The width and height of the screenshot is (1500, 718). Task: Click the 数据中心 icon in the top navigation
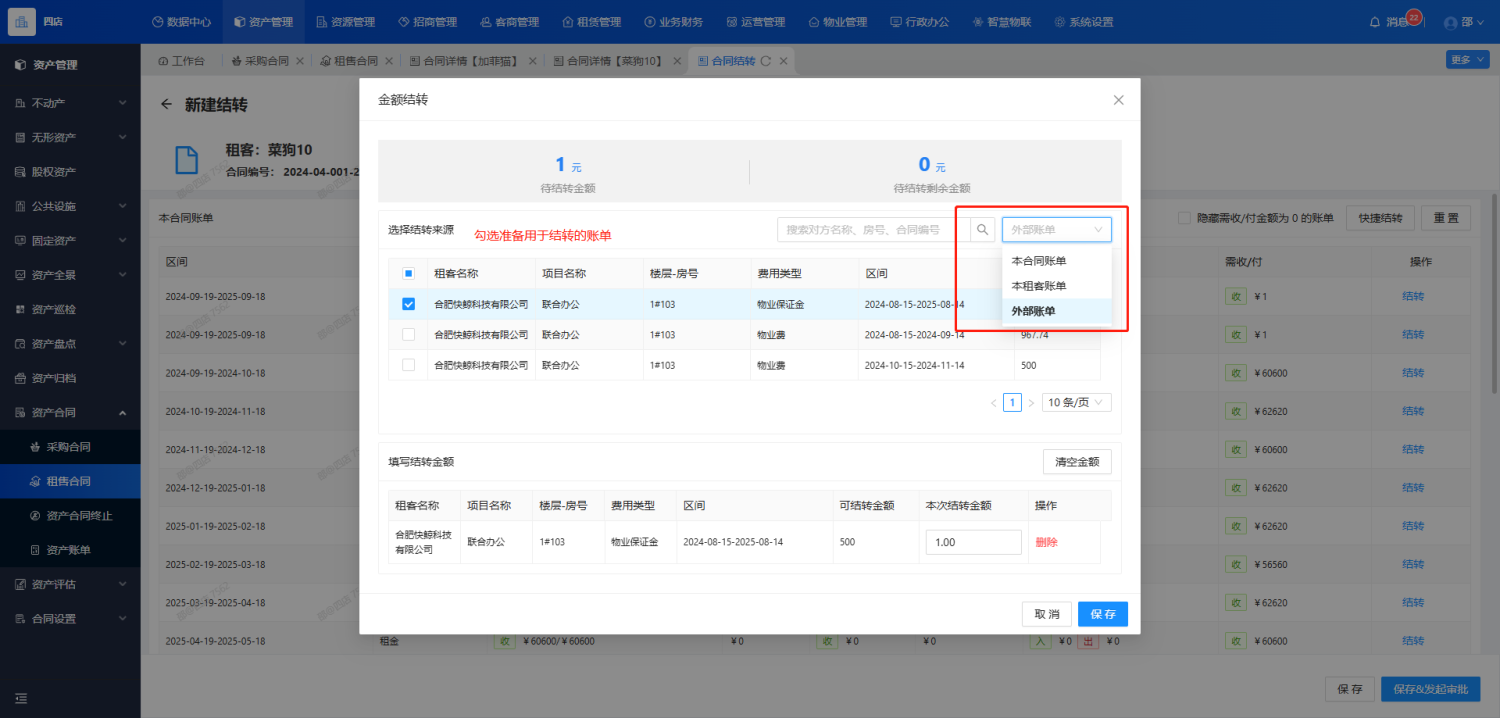157,22
